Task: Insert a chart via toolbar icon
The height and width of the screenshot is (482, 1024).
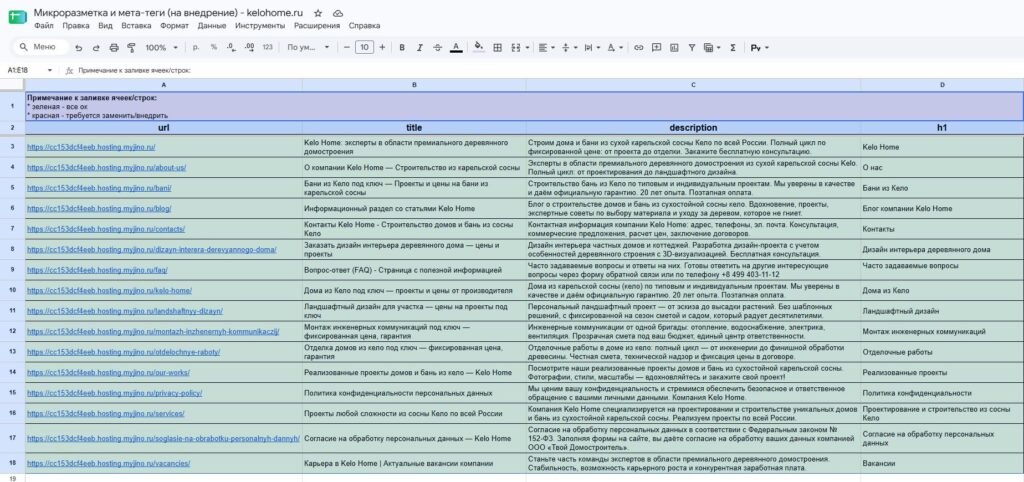Action: (674, 48)
